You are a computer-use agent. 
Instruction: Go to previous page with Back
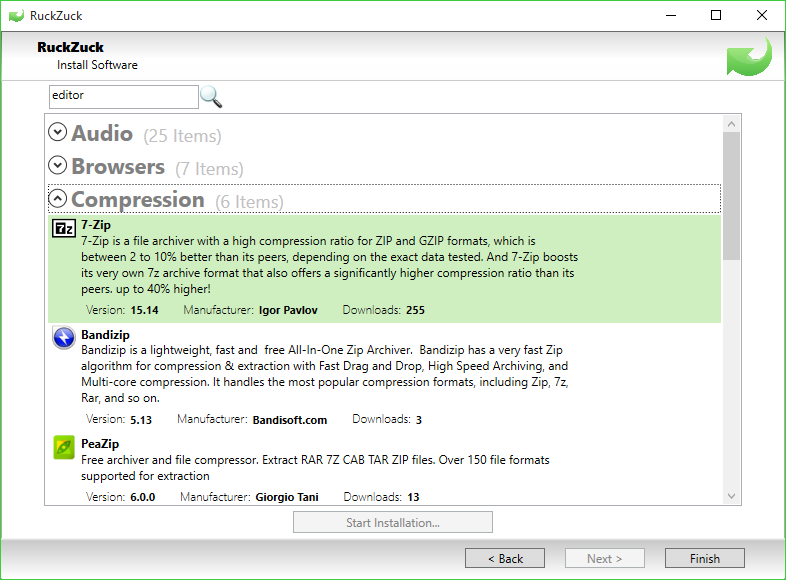[x=505, y=558]
